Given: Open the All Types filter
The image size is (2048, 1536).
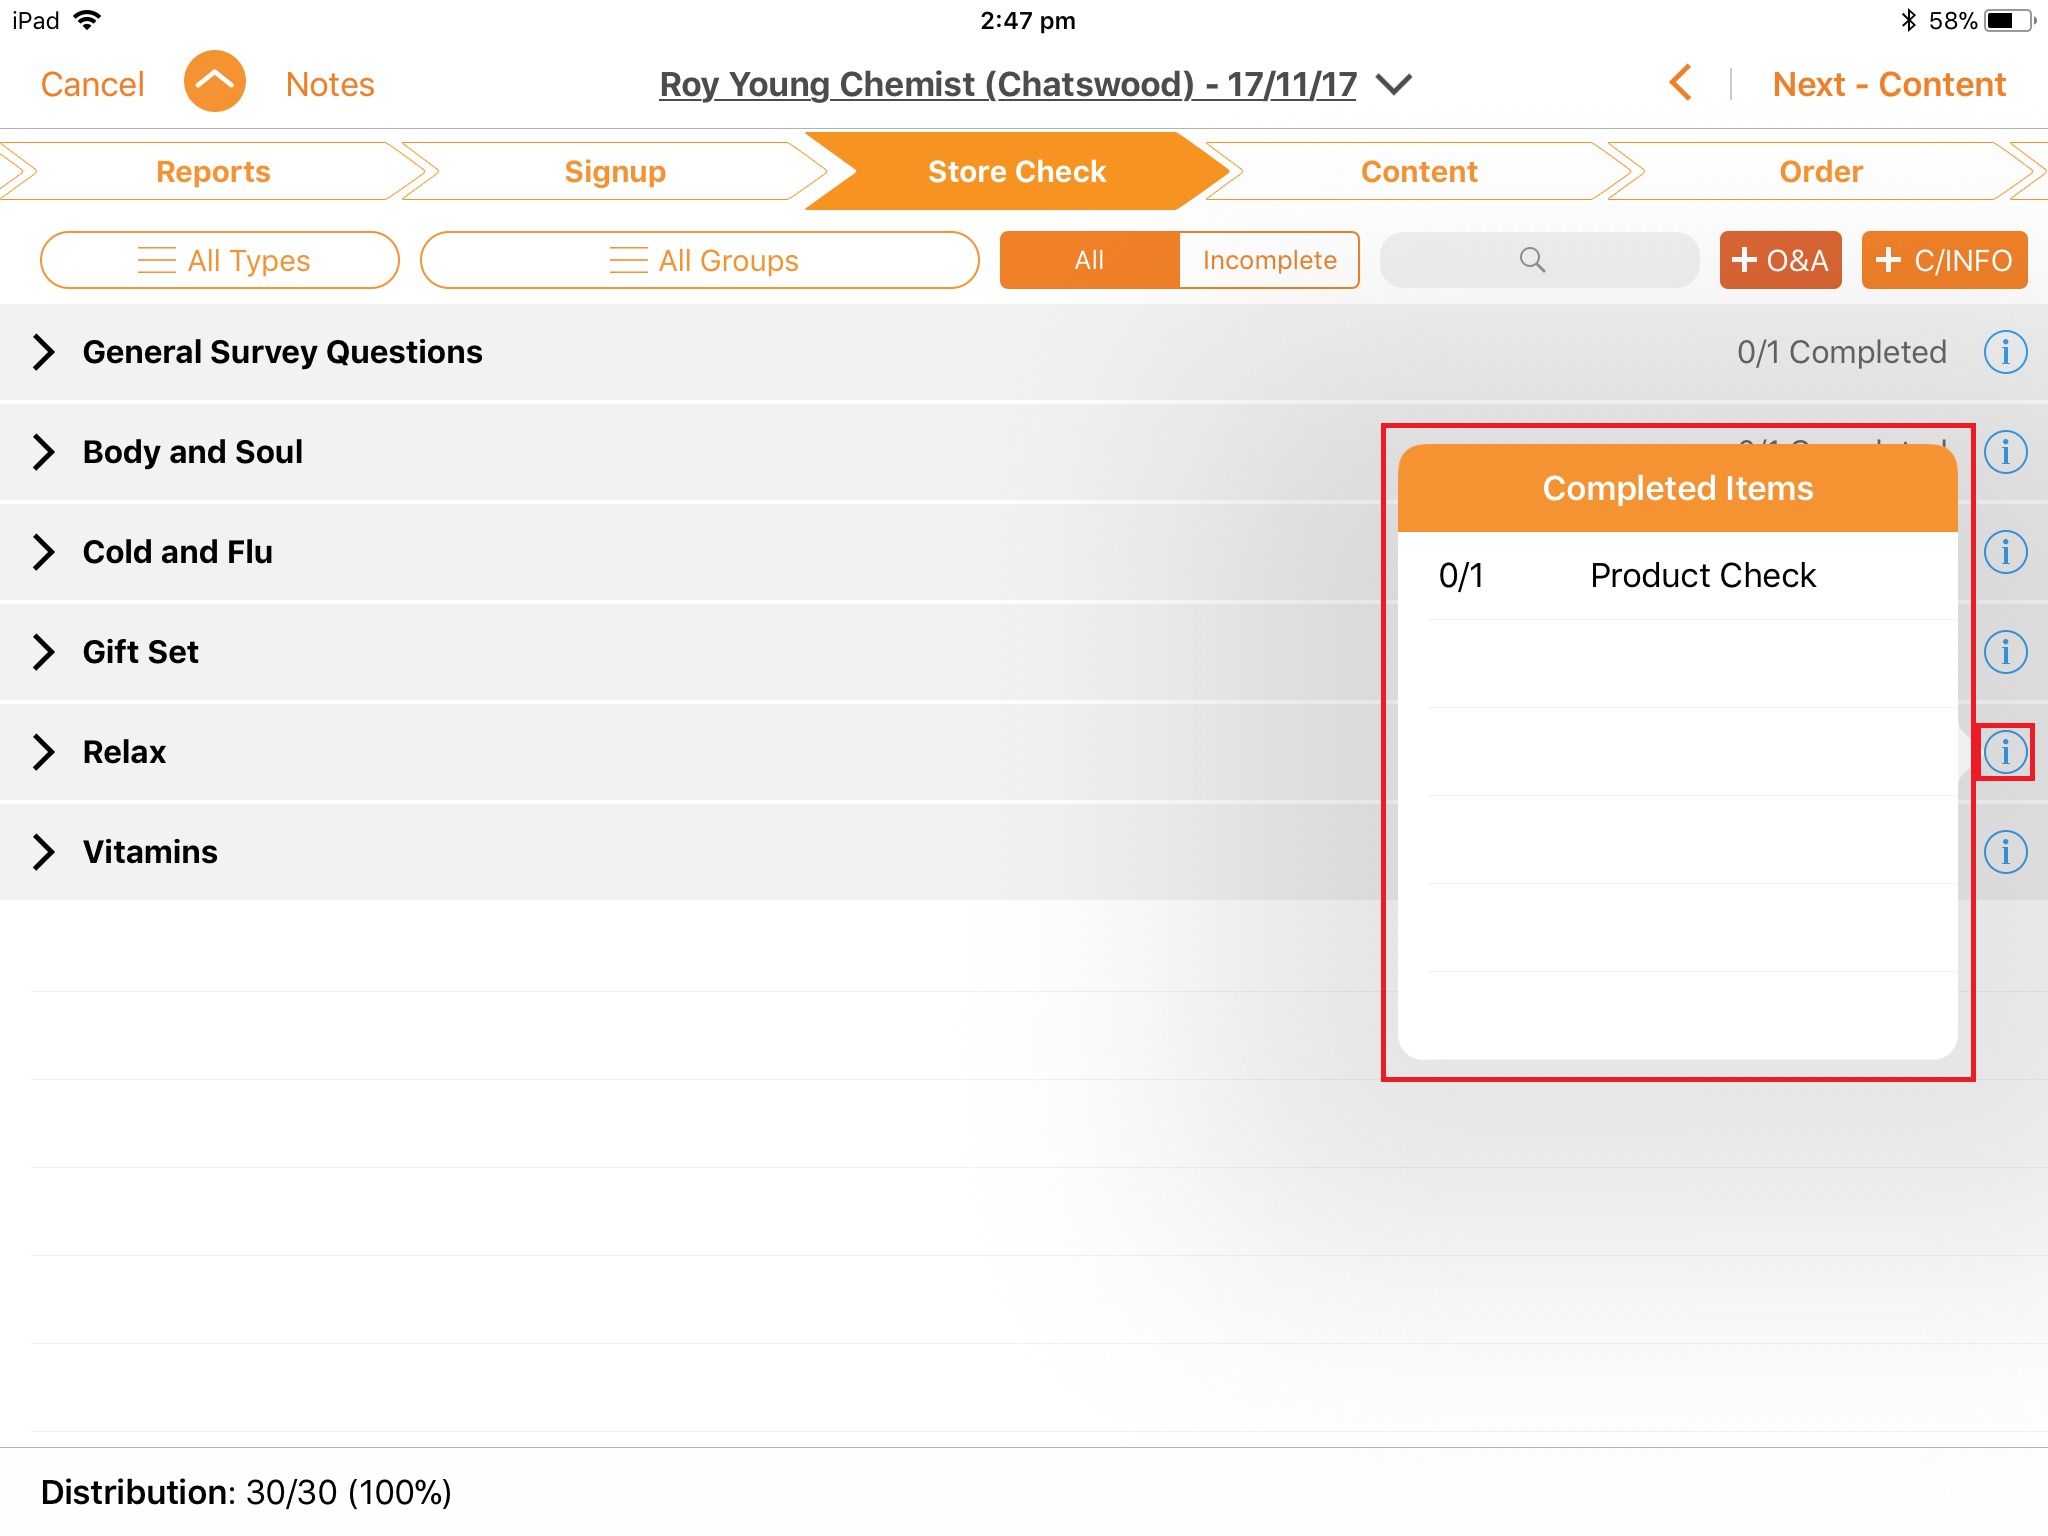Looking at the screenshot, I should point(220,260).
